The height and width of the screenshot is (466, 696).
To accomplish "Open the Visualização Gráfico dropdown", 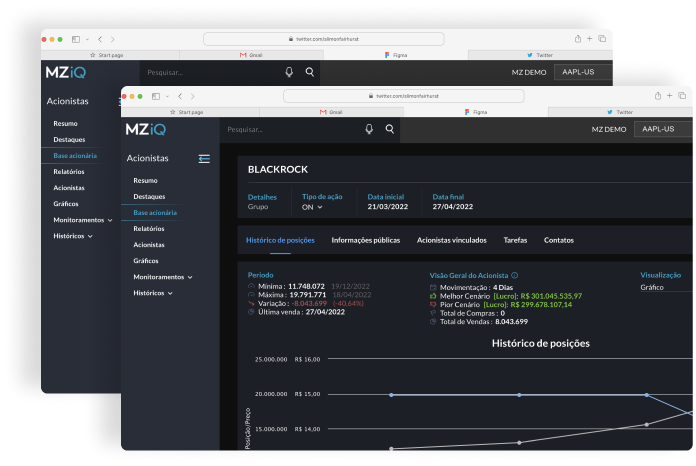I will pos(666,288).
